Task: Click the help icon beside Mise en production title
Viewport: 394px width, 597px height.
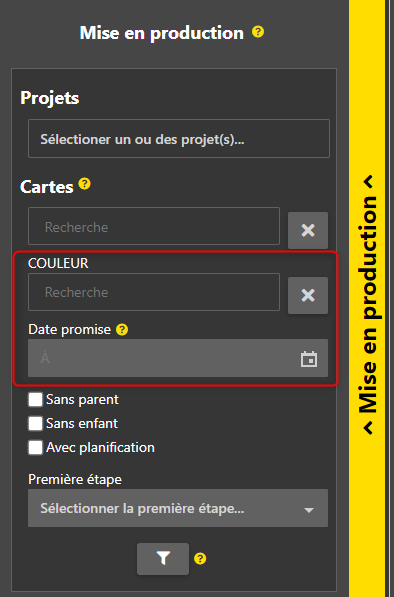Action: click(x=258, y=32)
